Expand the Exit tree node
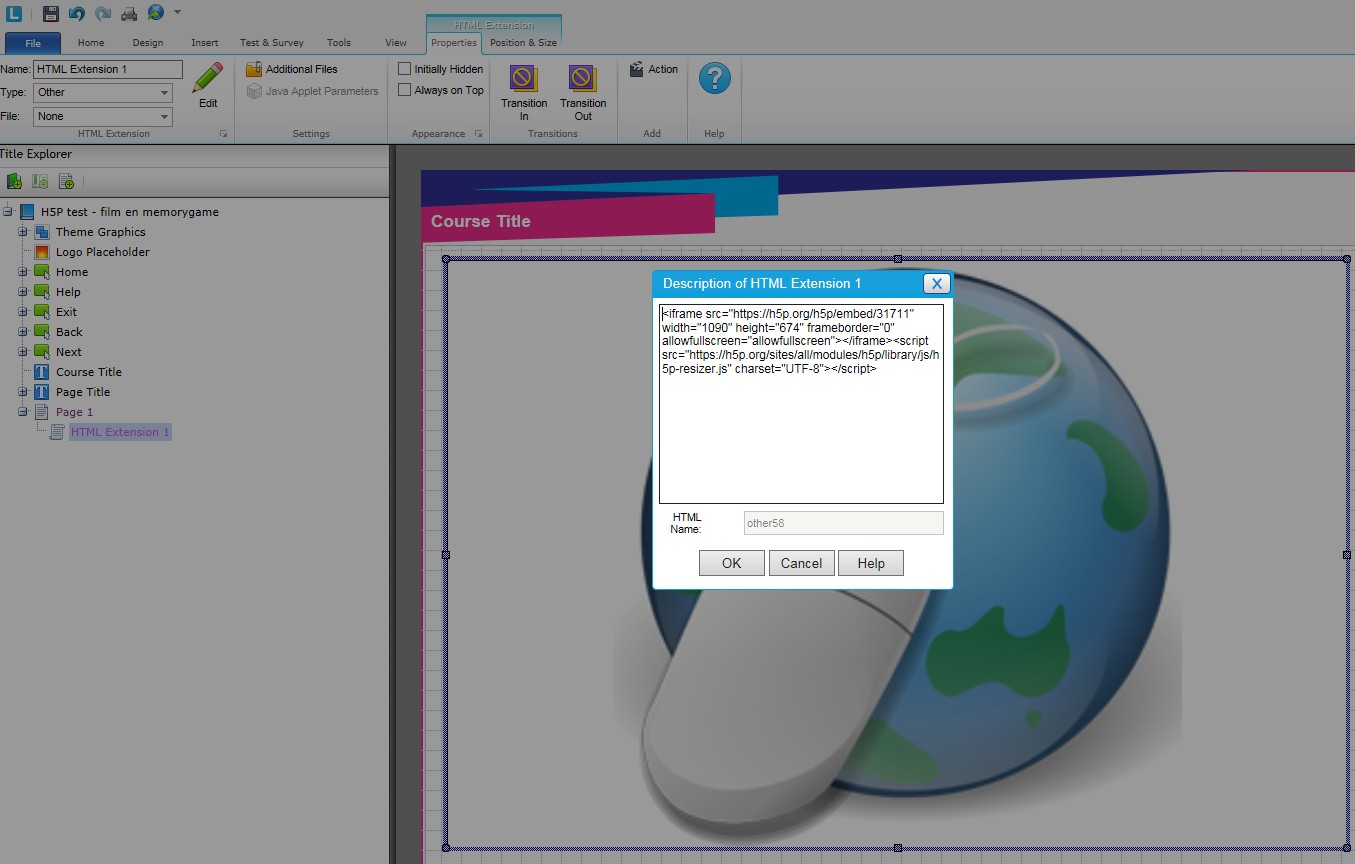Viewport: 1355px width, 864px height. 23,312
